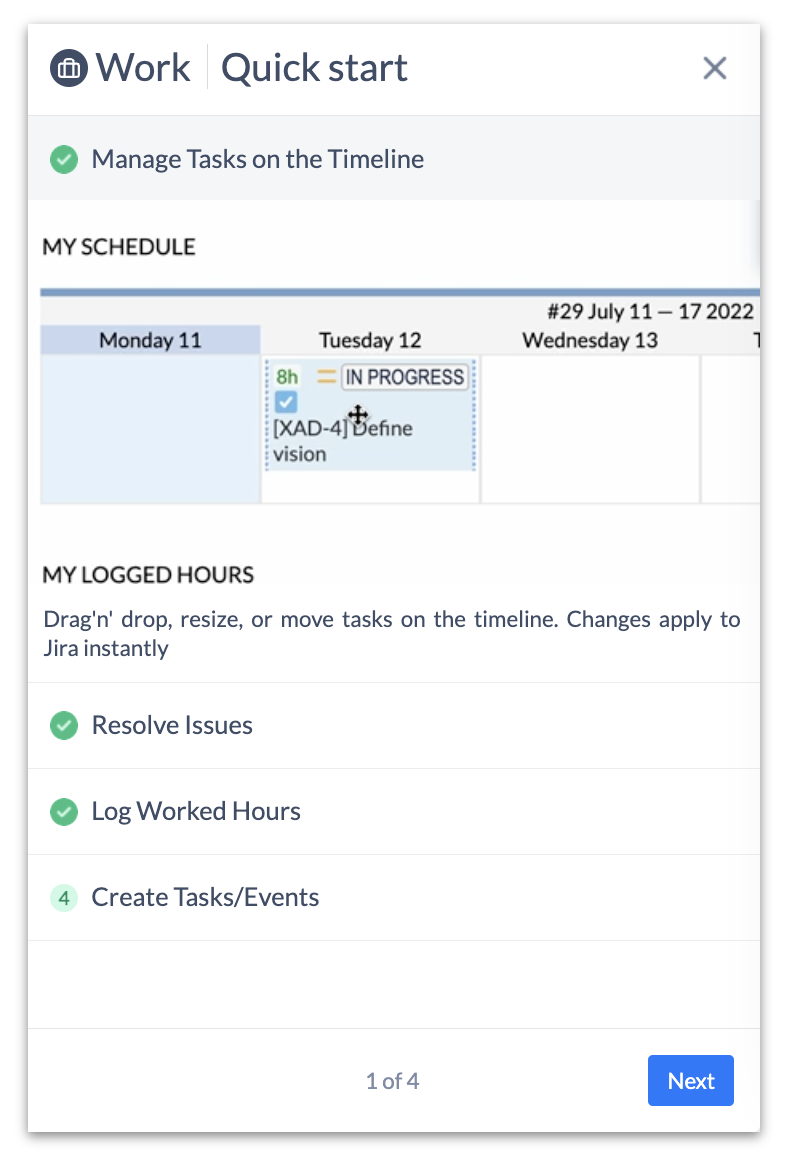Click the blue task-type checkbox icon
Screen dimensions: 800x1168
(x=286, y=402)
